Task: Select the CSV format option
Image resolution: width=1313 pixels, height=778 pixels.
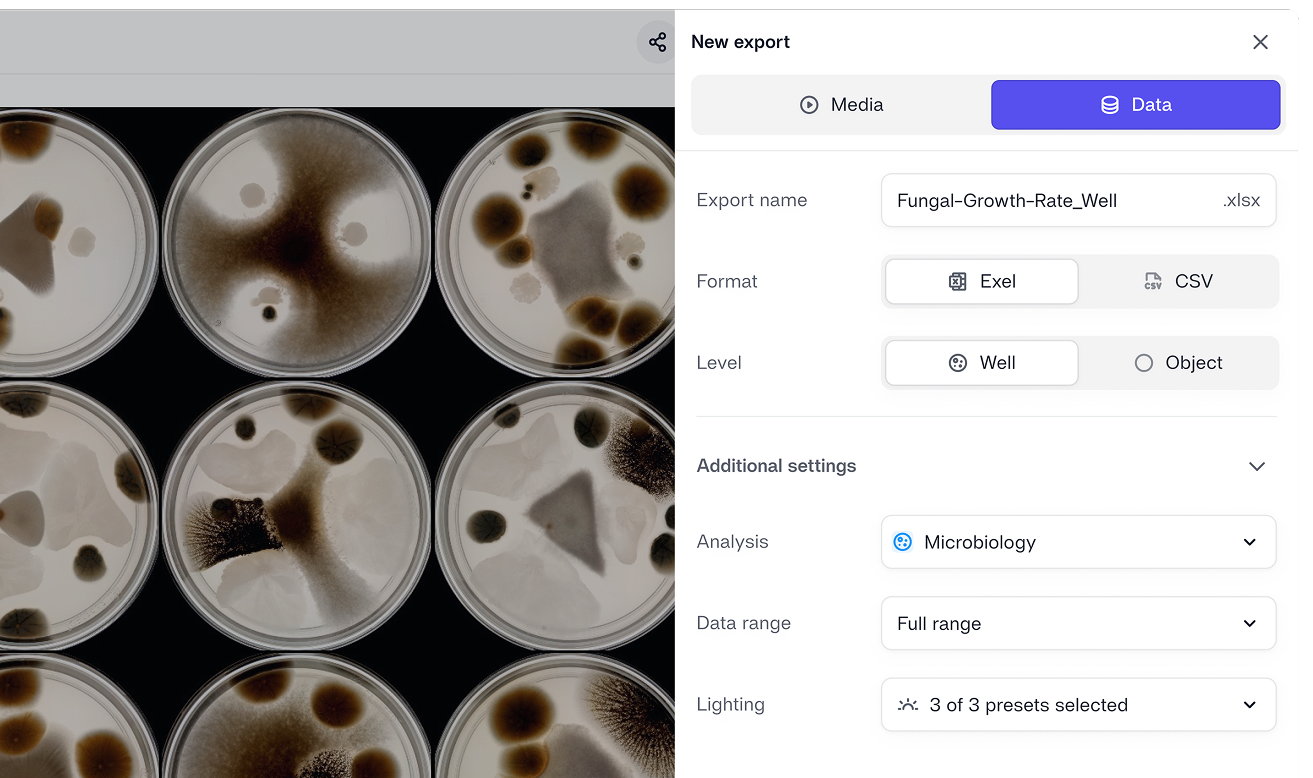Action: pyautogui.click(x=1178, y=282)
